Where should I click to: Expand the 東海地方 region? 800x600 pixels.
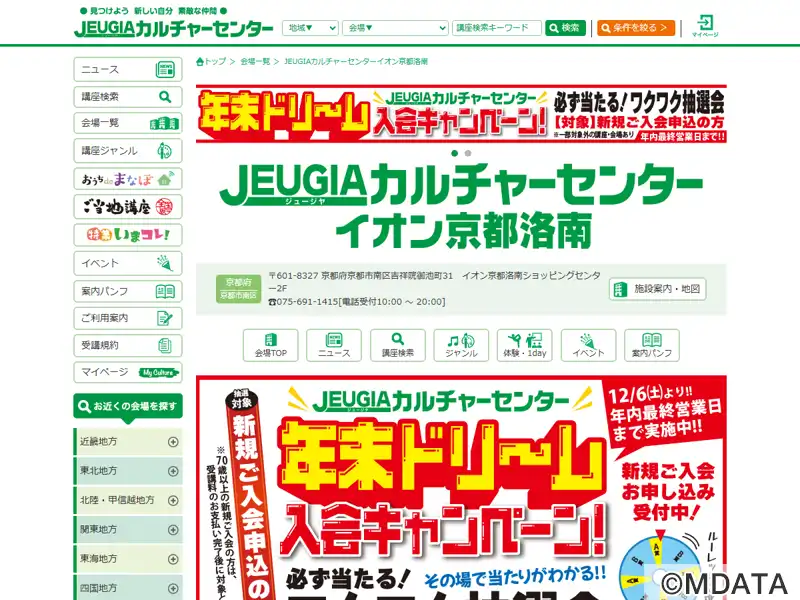(128, 559)
